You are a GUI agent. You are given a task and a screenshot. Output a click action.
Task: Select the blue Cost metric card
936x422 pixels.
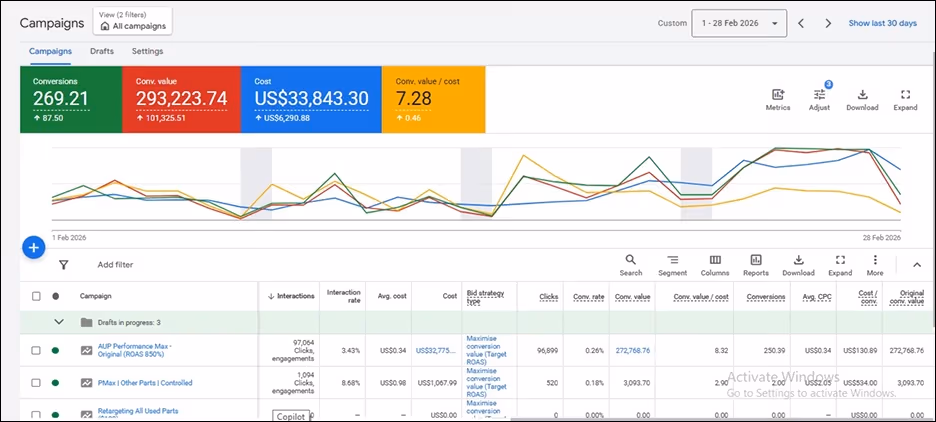coord(311,99)
